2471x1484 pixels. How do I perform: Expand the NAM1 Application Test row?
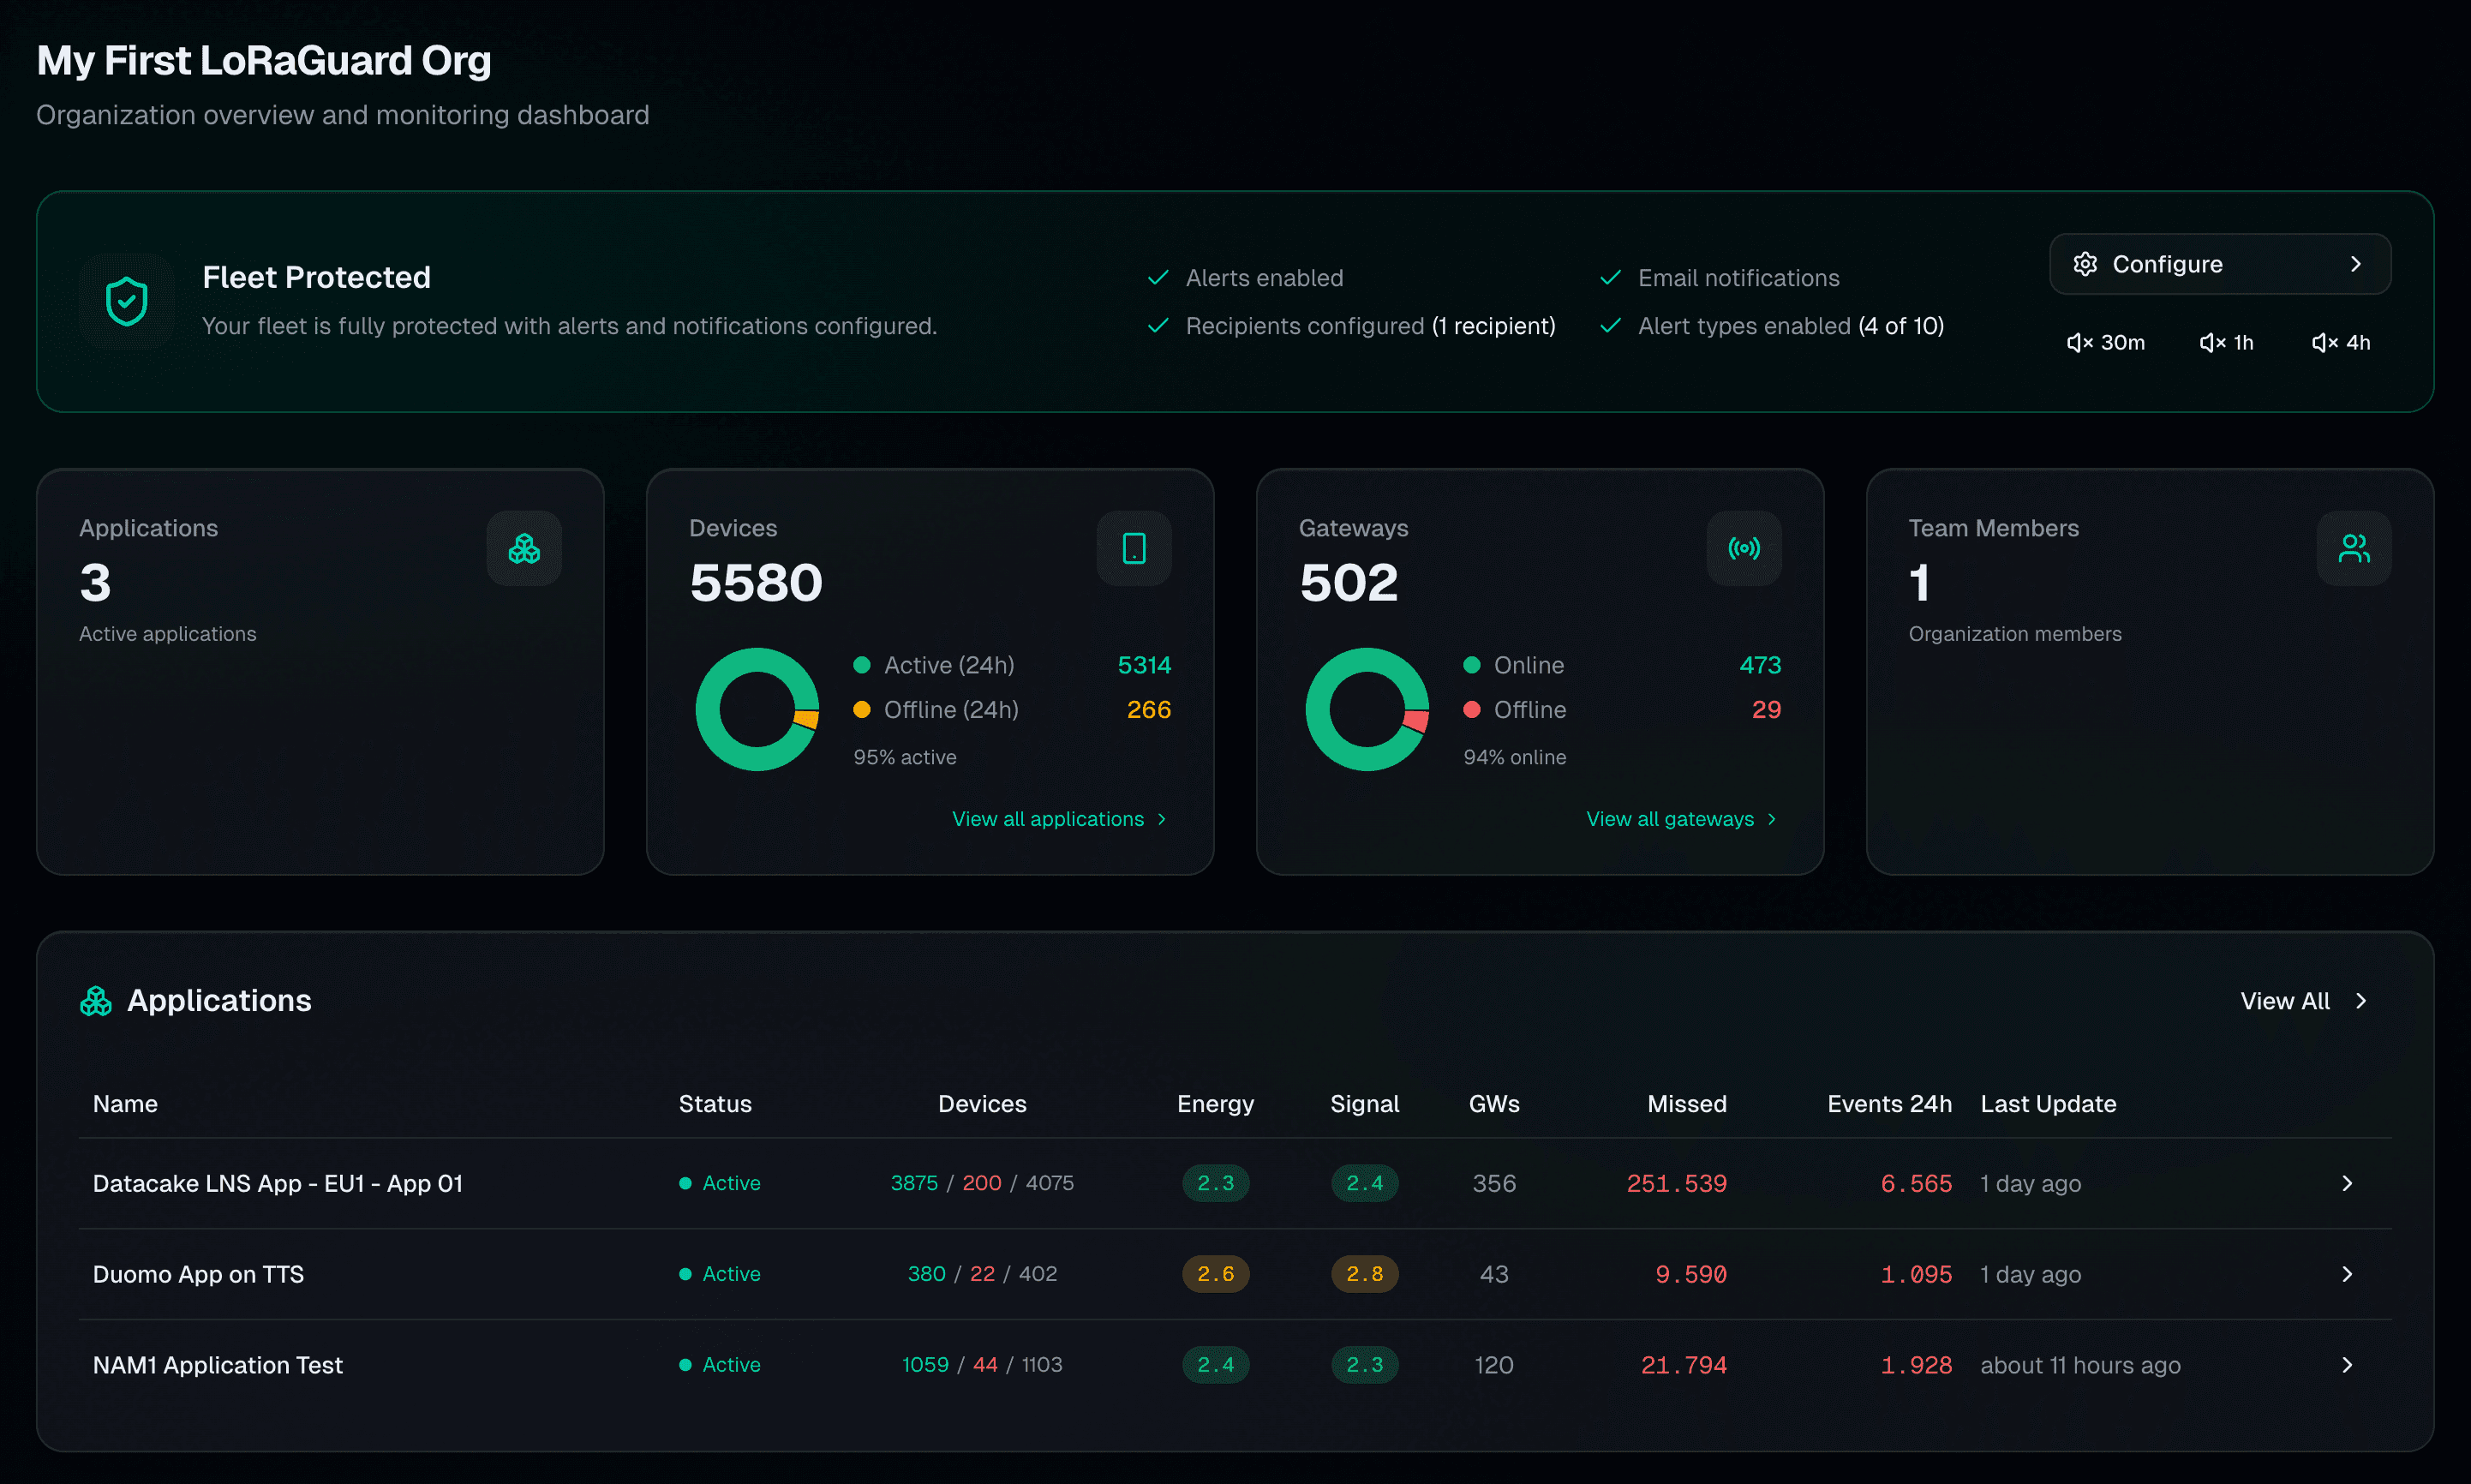pyautogui.click(x=2347, y=1364)
